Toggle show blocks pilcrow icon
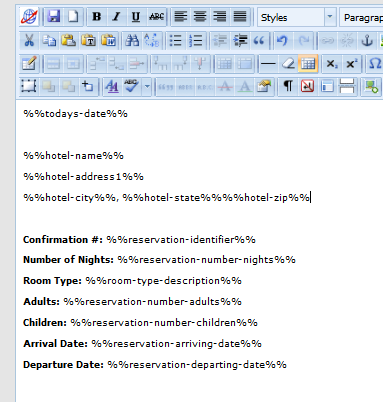The image size is (383, 402). click(x=288, y=87)
